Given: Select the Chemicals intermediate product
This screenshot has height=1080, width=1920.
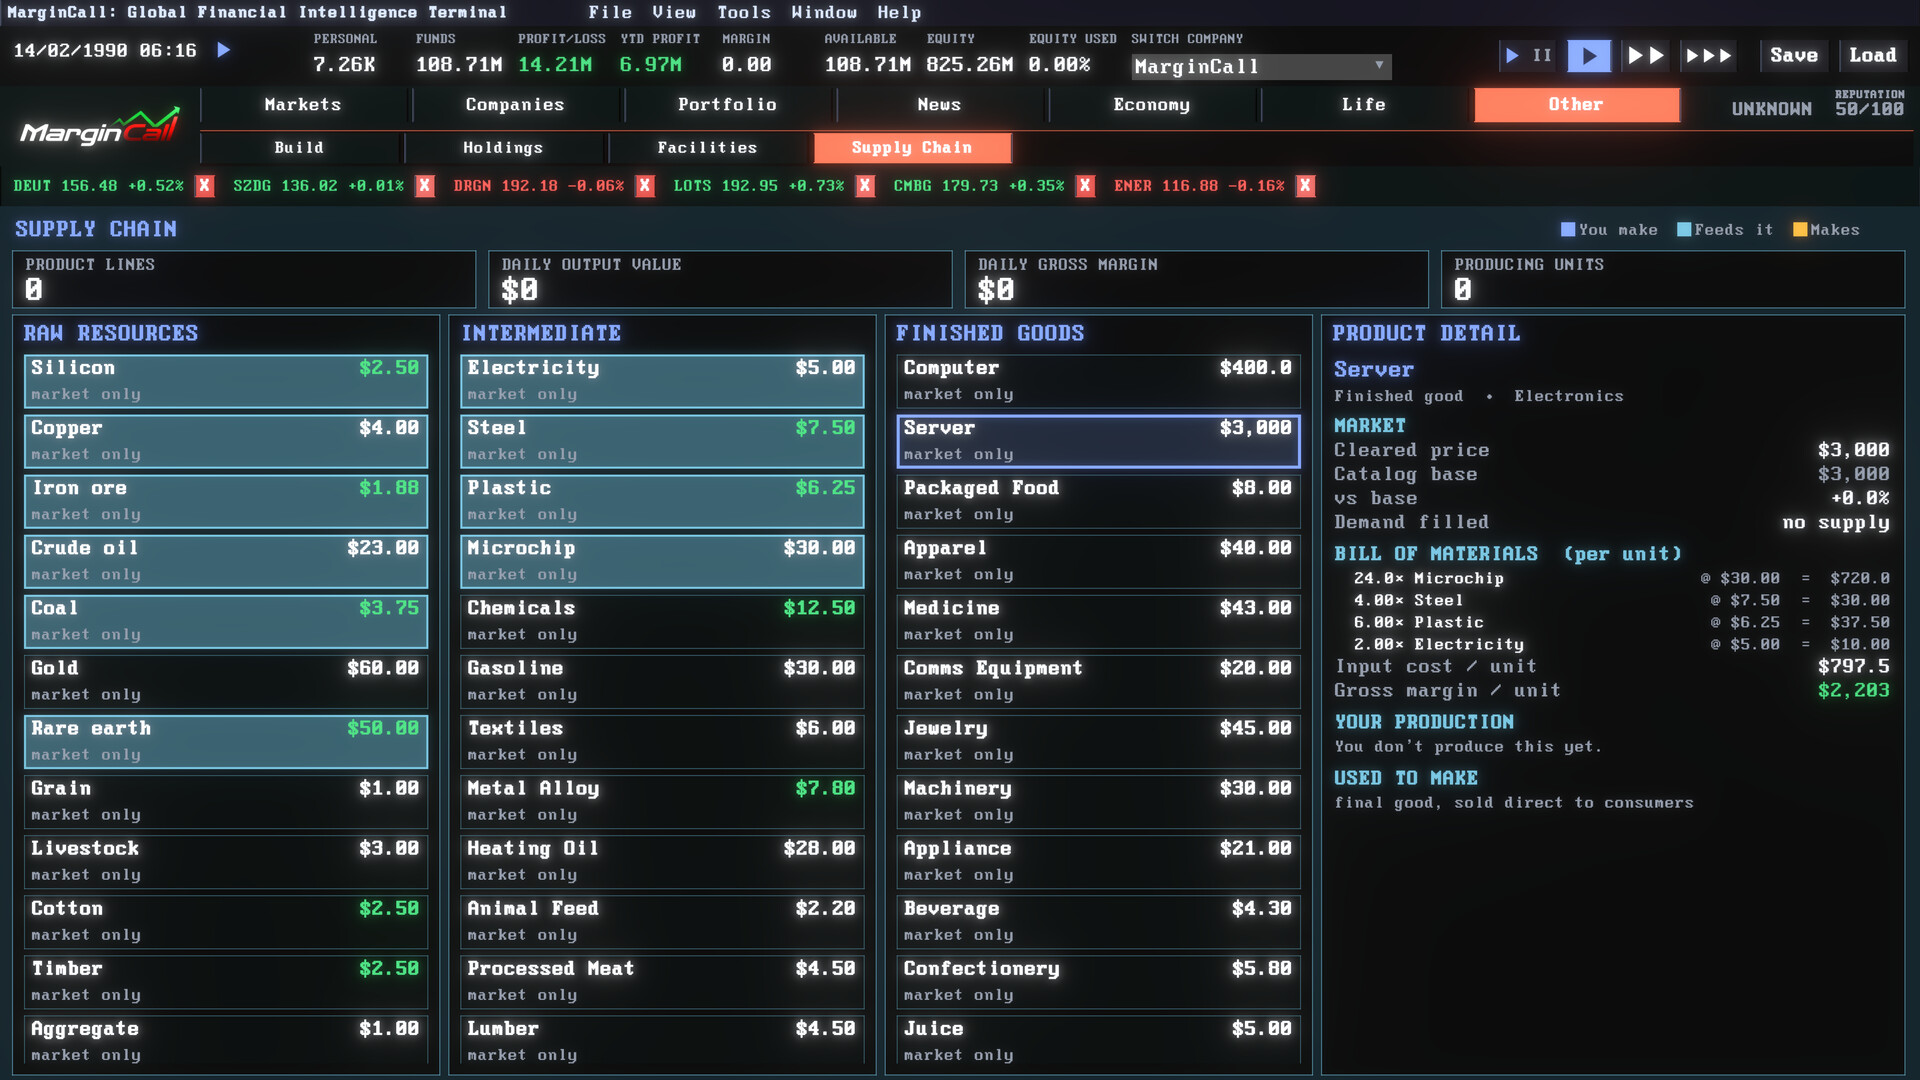Looking at the screenshot, I should pos(662,621).
